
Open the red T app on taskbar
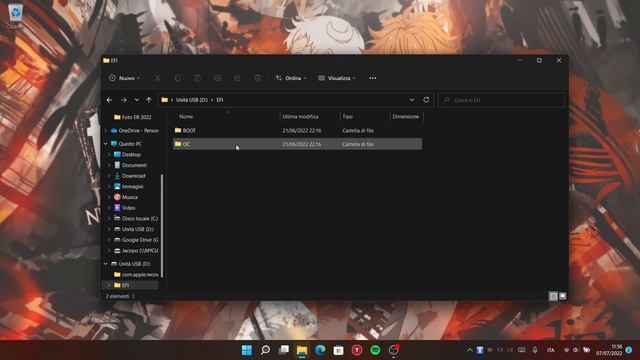click(357, 350)
